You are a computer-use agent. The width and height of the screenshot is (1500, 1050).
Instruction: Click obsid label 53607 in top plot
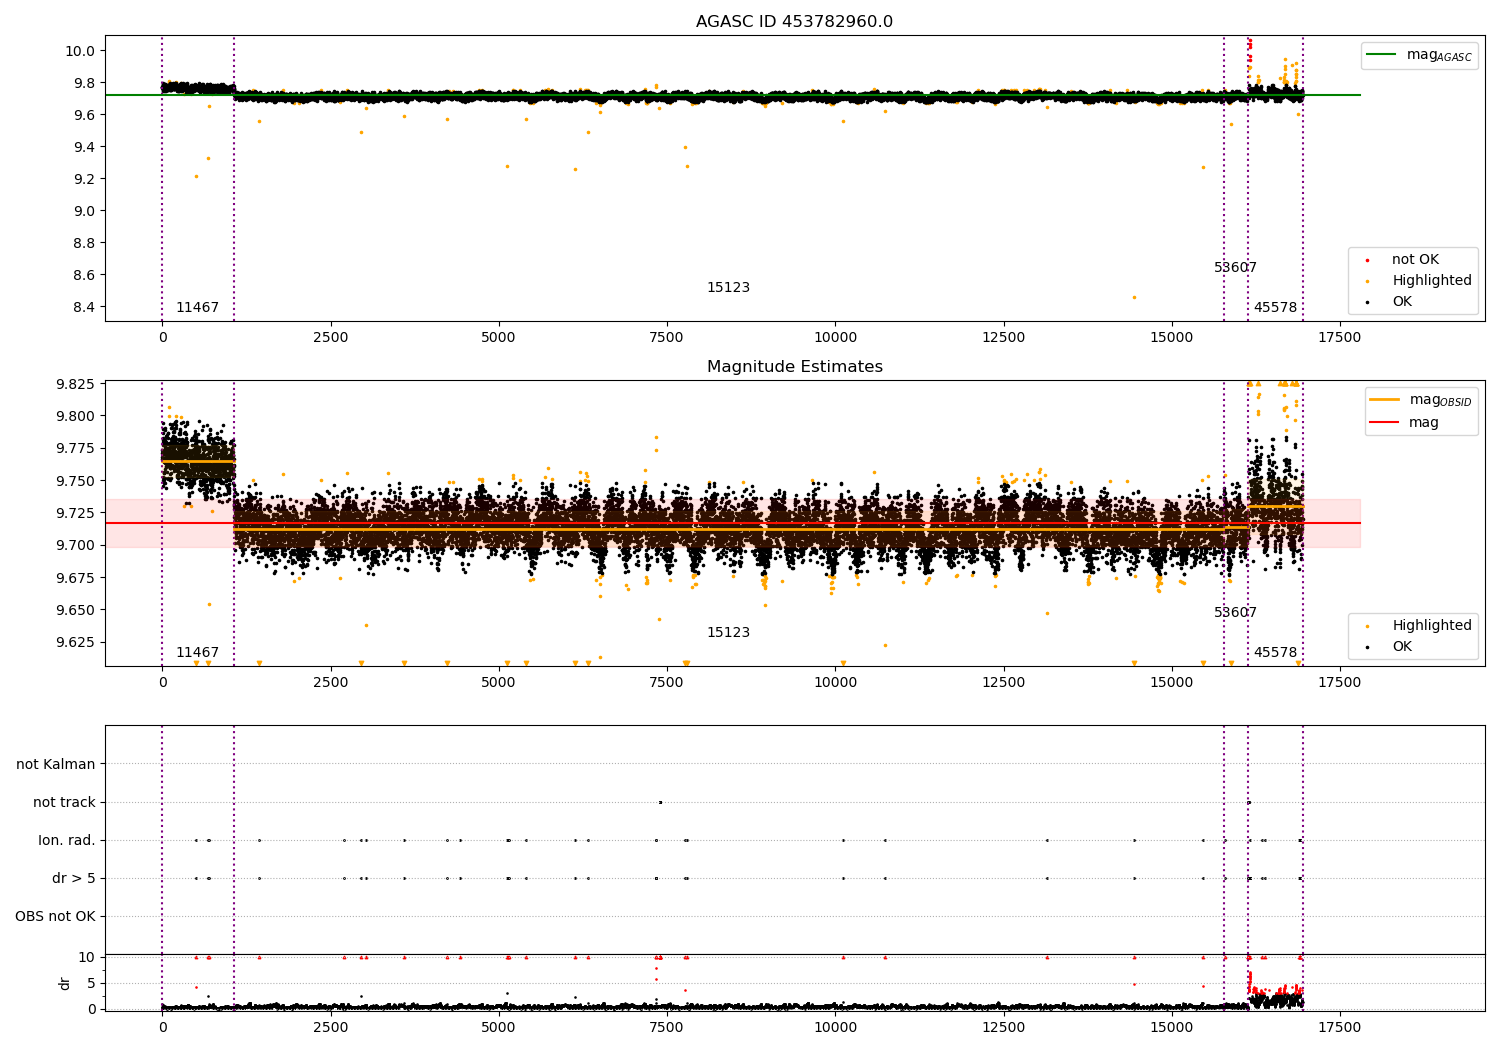tap(1235, 268)
